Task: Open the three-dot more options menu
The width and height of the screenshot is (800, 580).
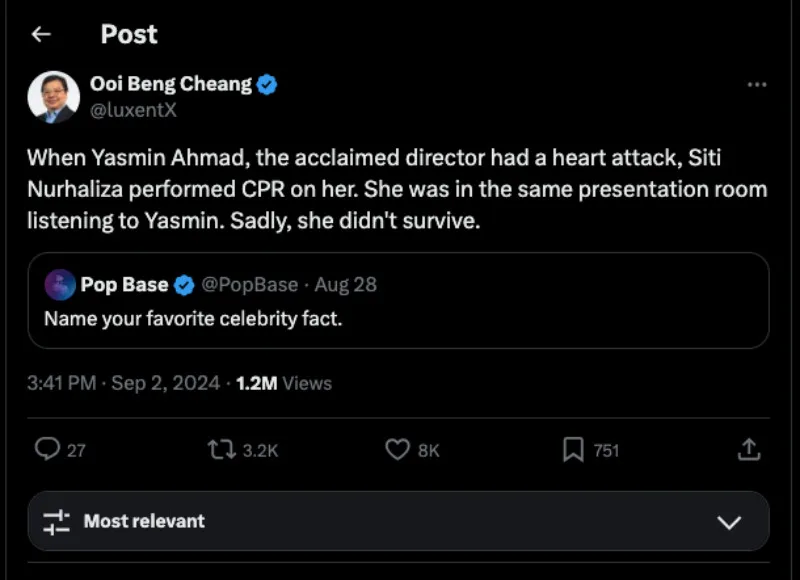Action: coord(757,85)
